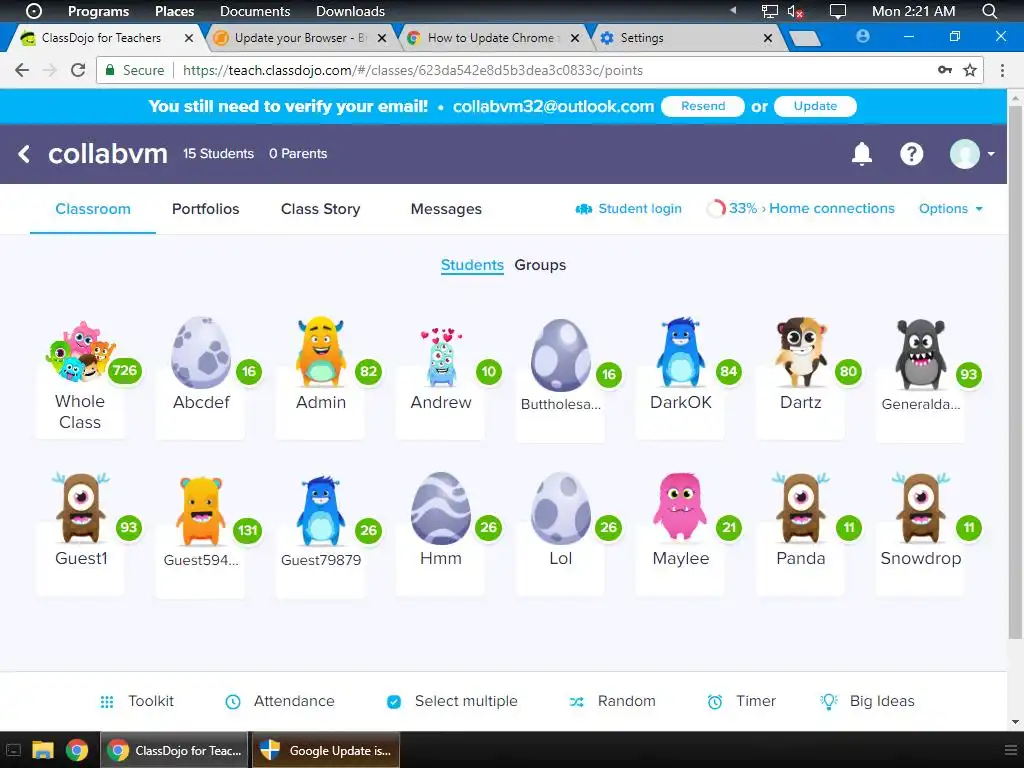Enable Select multiple checkbox
This screenshot has width=1024, height=768.
pyautogui.click(x=394, y=702)
